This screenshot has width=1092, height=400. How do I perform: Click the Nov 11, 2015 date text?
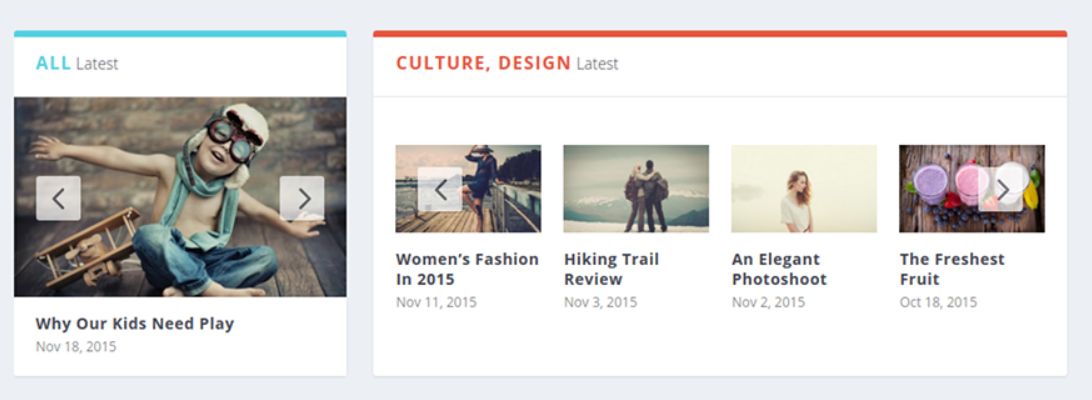(436, 302)
